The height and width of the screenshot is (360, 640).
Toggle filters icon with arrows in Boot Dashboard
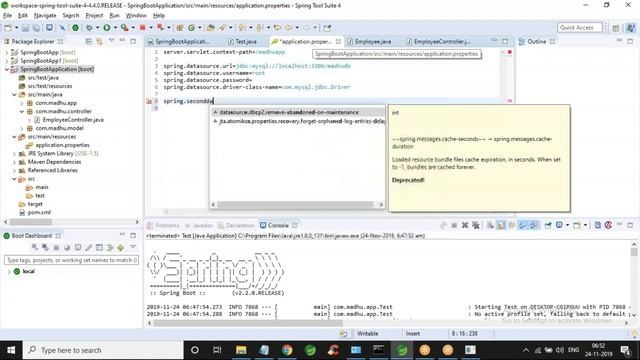tap(110, 247)
